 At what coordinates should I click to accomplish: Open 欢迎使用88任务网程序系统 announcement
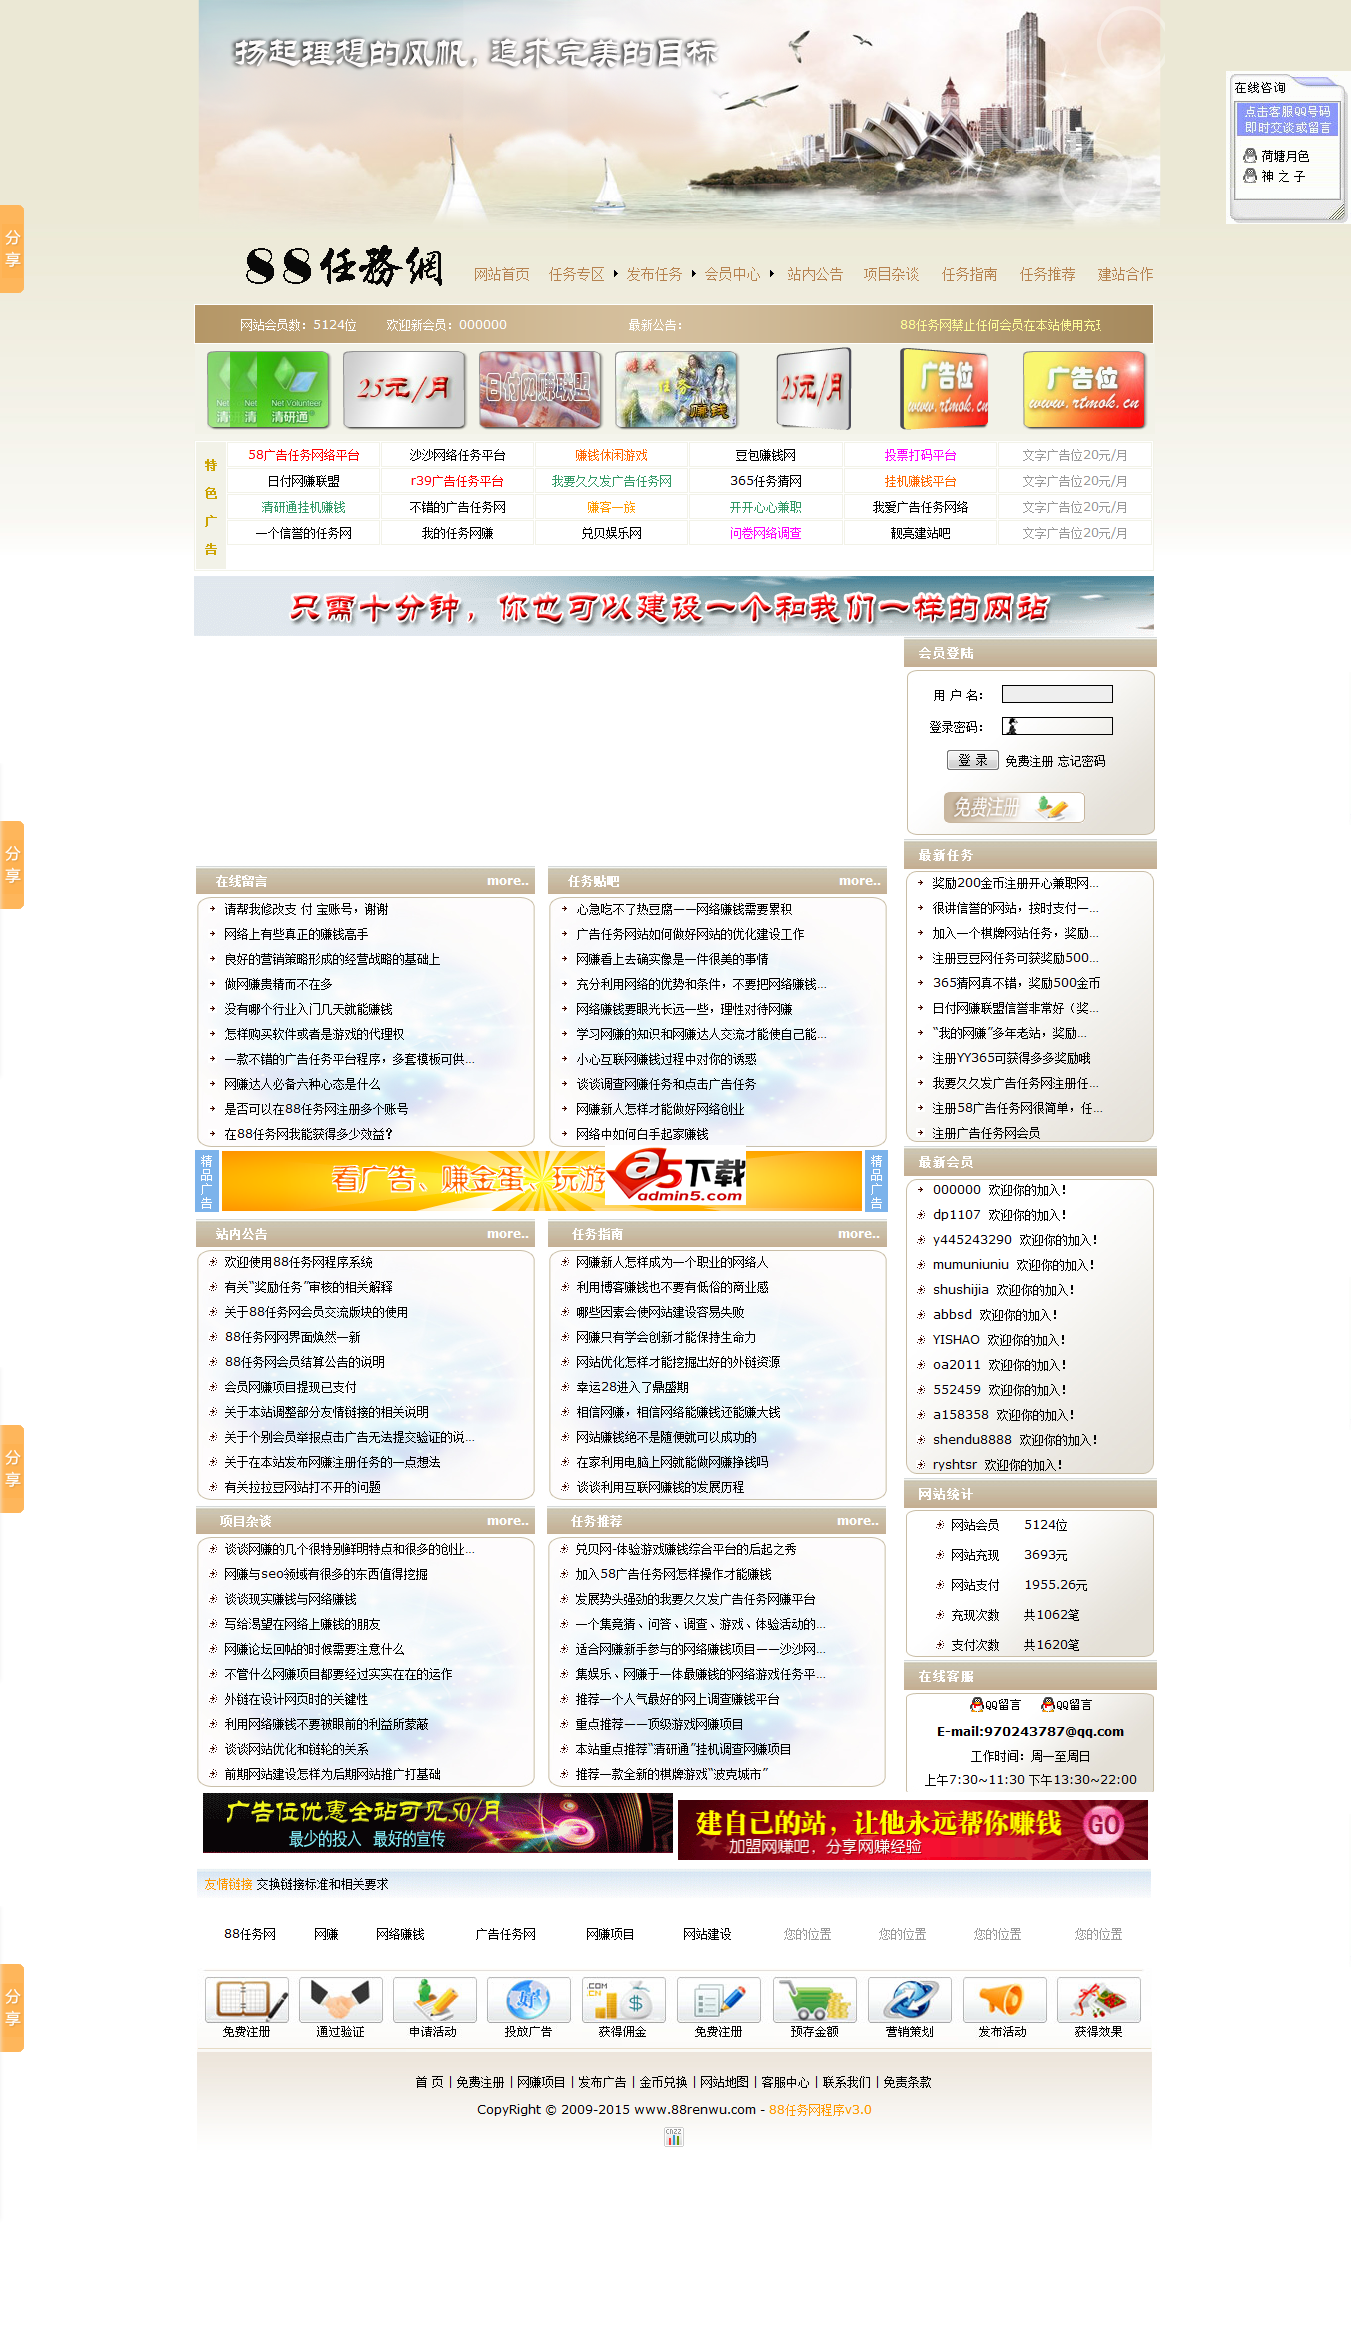click(299, 1262)
